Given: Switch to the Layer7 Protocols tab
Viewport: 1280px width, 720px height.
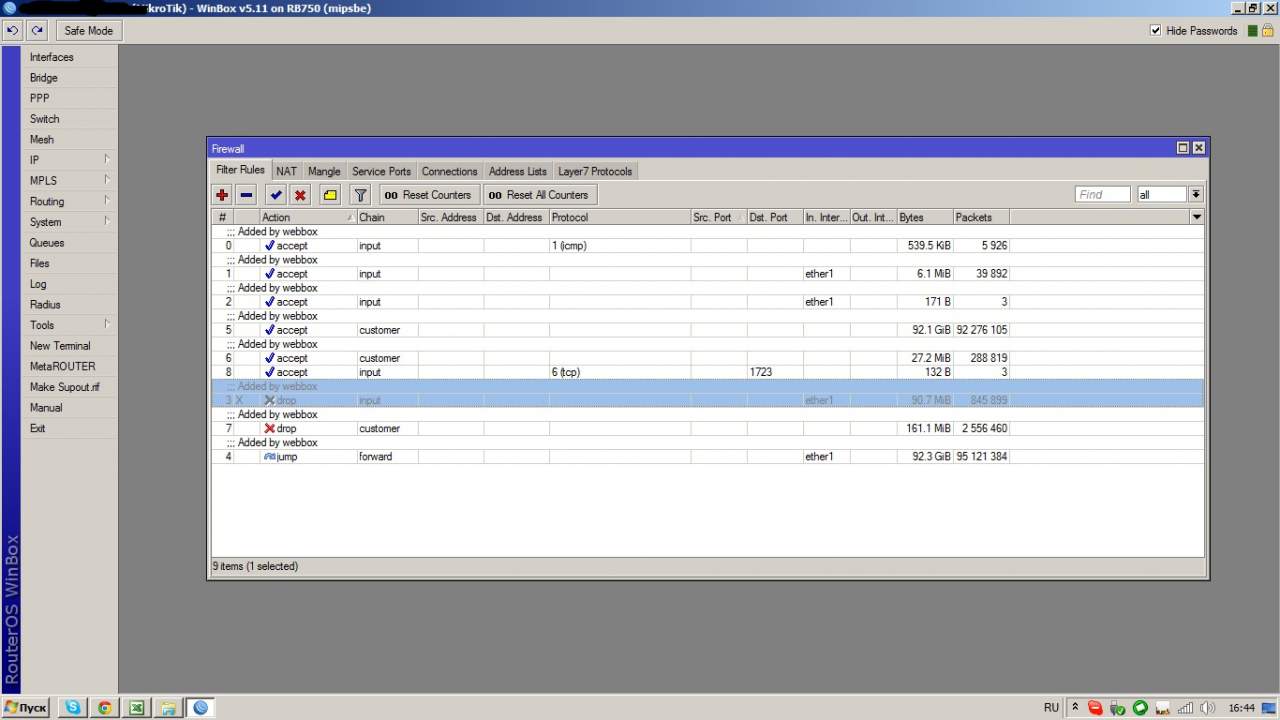Looking at the screenshot, I should tap(595, 171).
